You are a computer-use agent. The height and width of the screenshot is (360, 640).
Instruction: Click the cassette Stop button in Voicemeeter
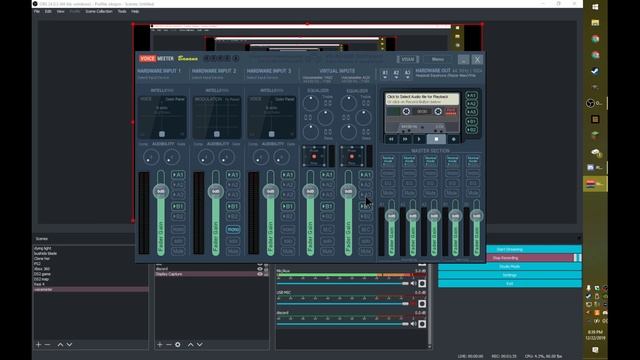[436, 139]
